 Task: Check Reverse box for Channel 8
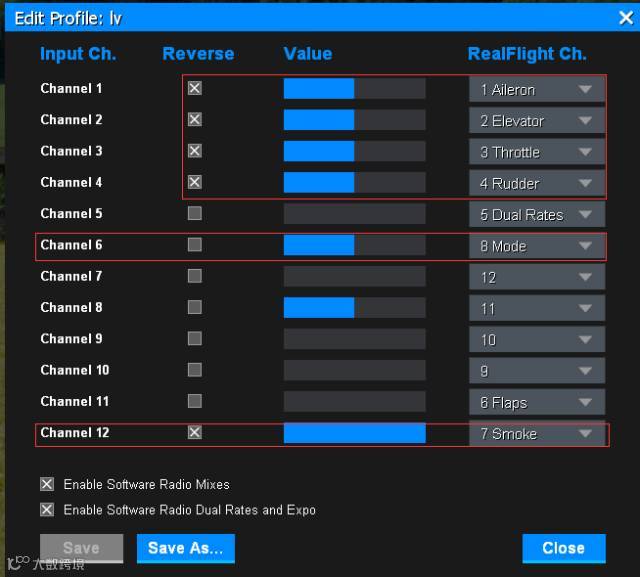(195, 307)
